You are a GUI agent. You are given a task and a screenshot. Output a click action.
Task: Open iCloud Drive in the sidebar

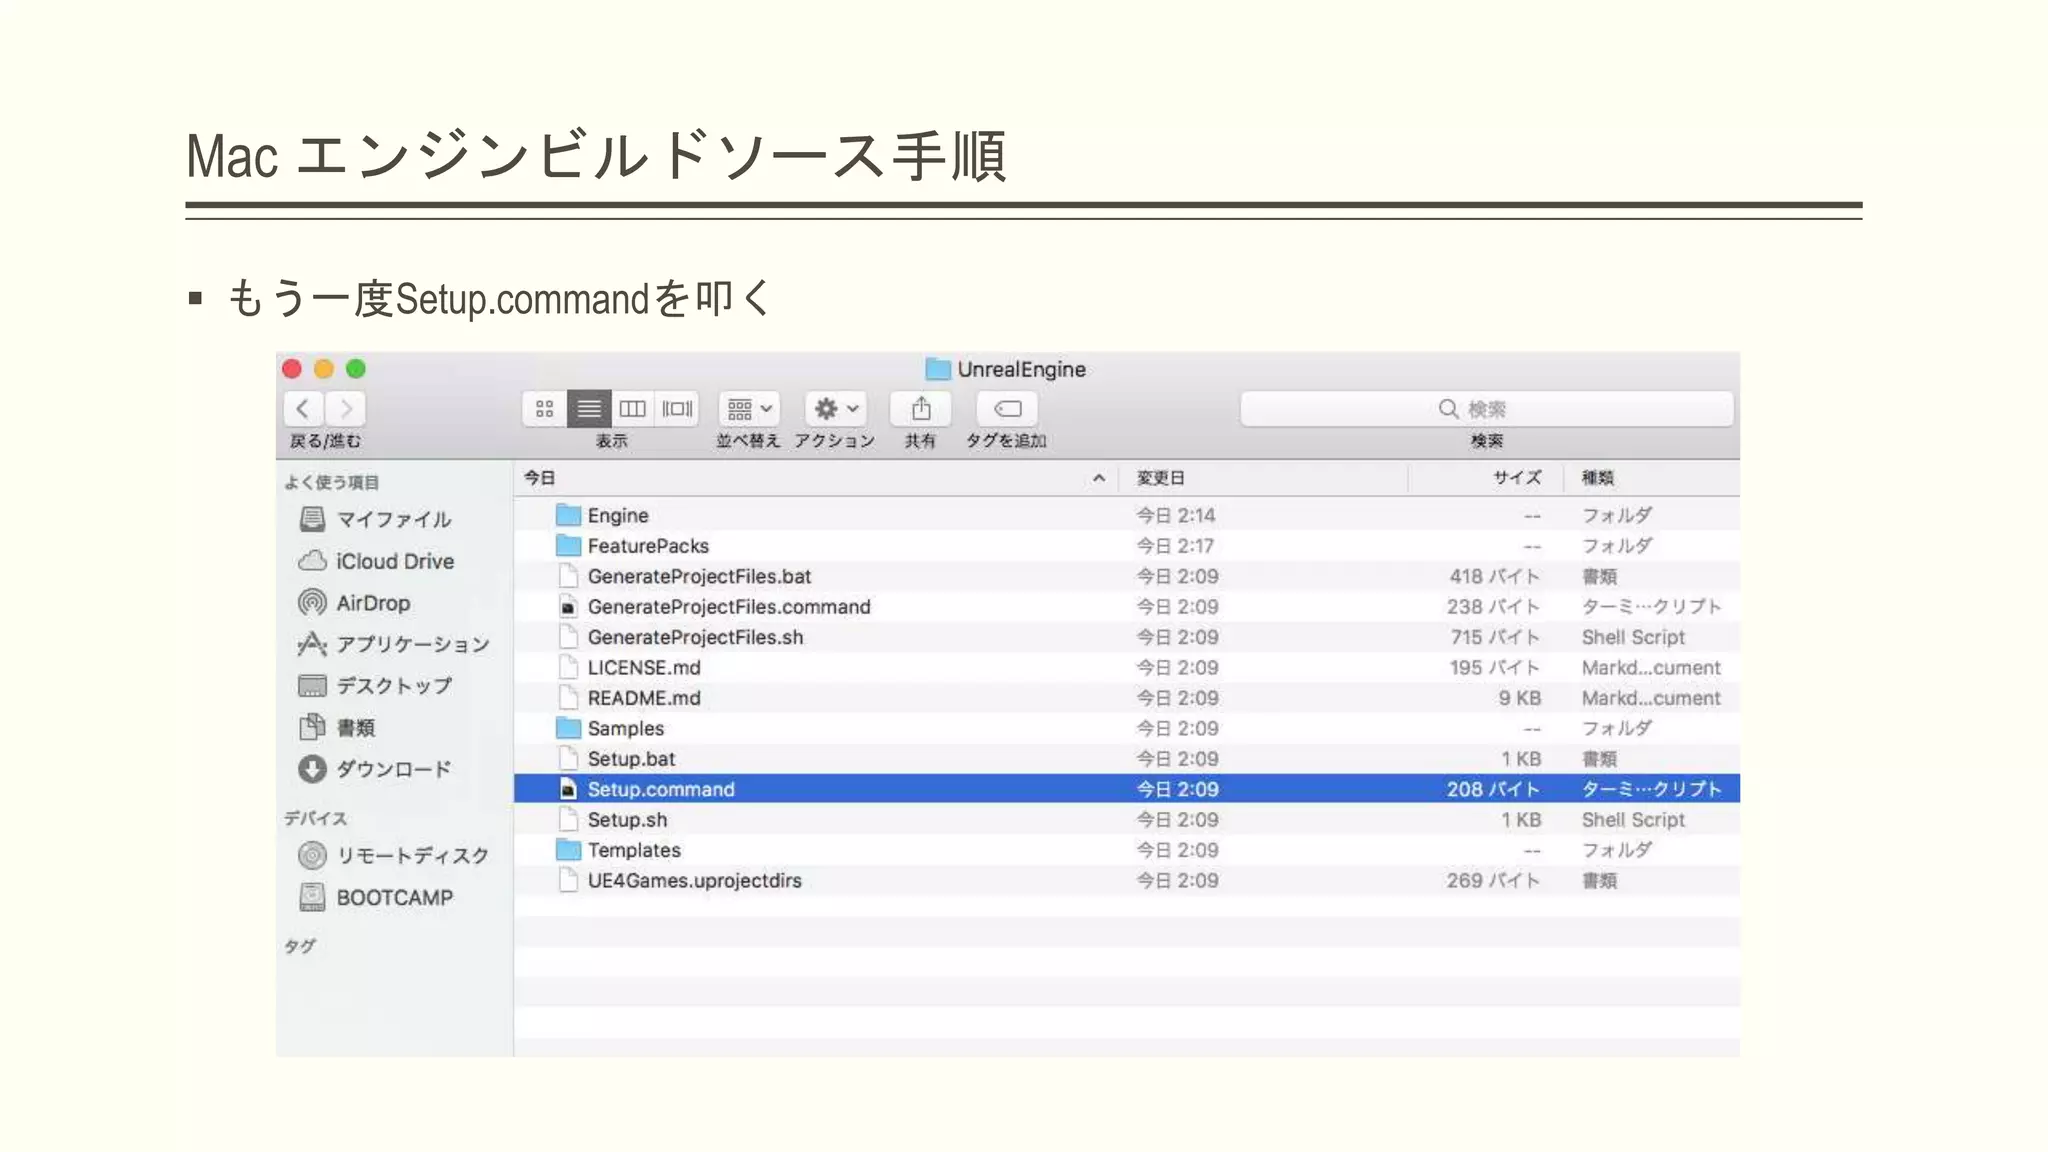(x=376, y=561)
